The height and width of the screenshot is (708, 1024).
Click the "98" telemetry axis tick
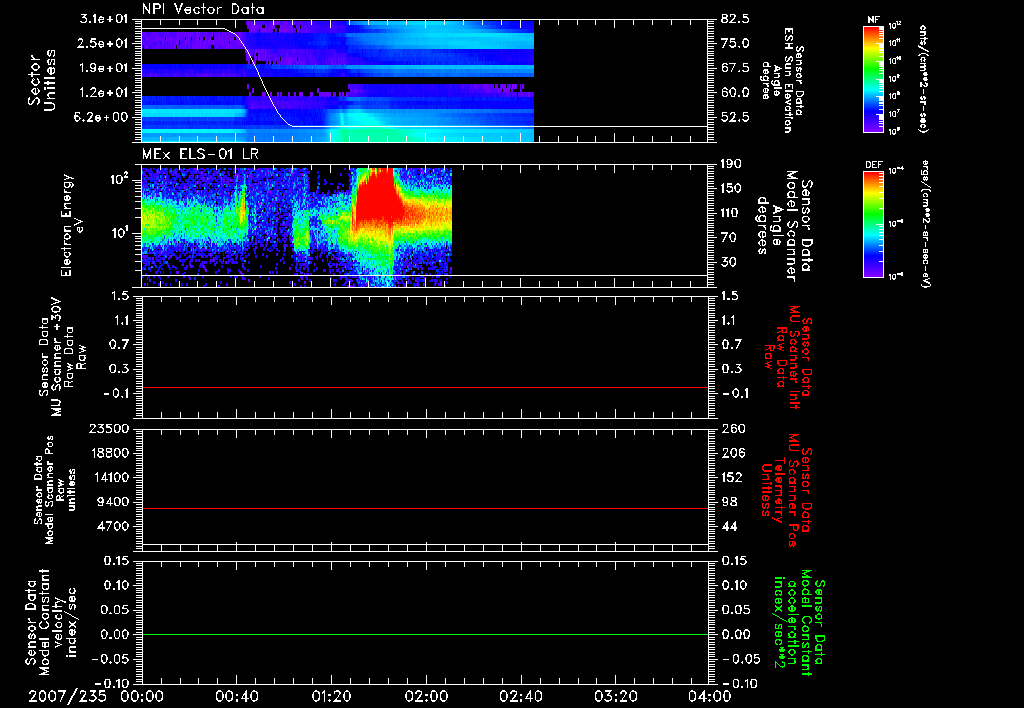pyautogui.click(x=729, y=502)
